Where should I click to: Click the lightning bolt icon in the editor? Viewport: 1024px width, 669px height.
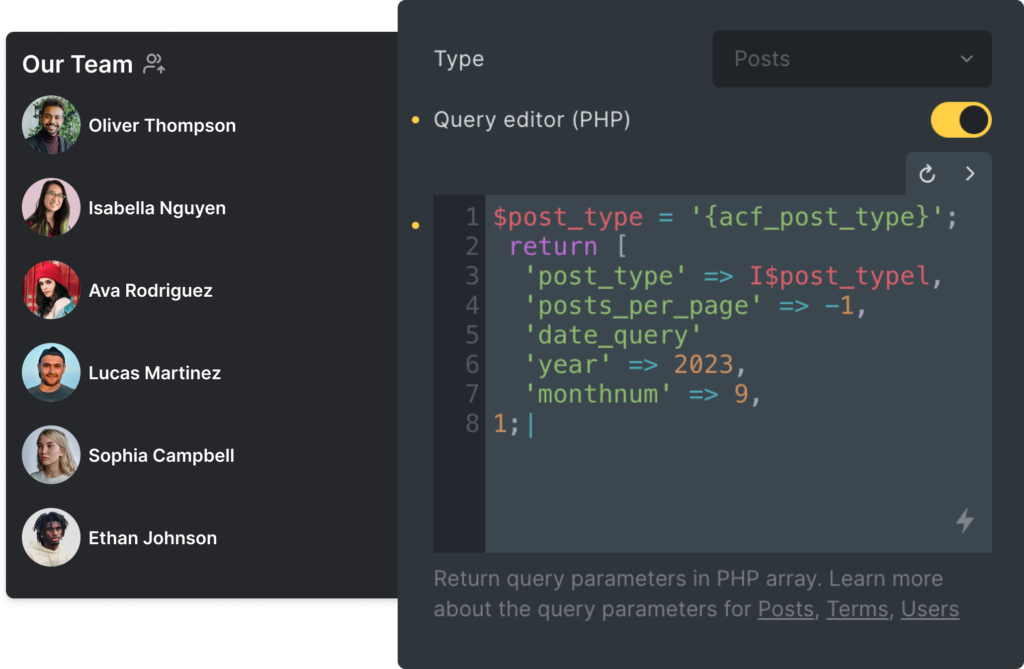(964, 520)
